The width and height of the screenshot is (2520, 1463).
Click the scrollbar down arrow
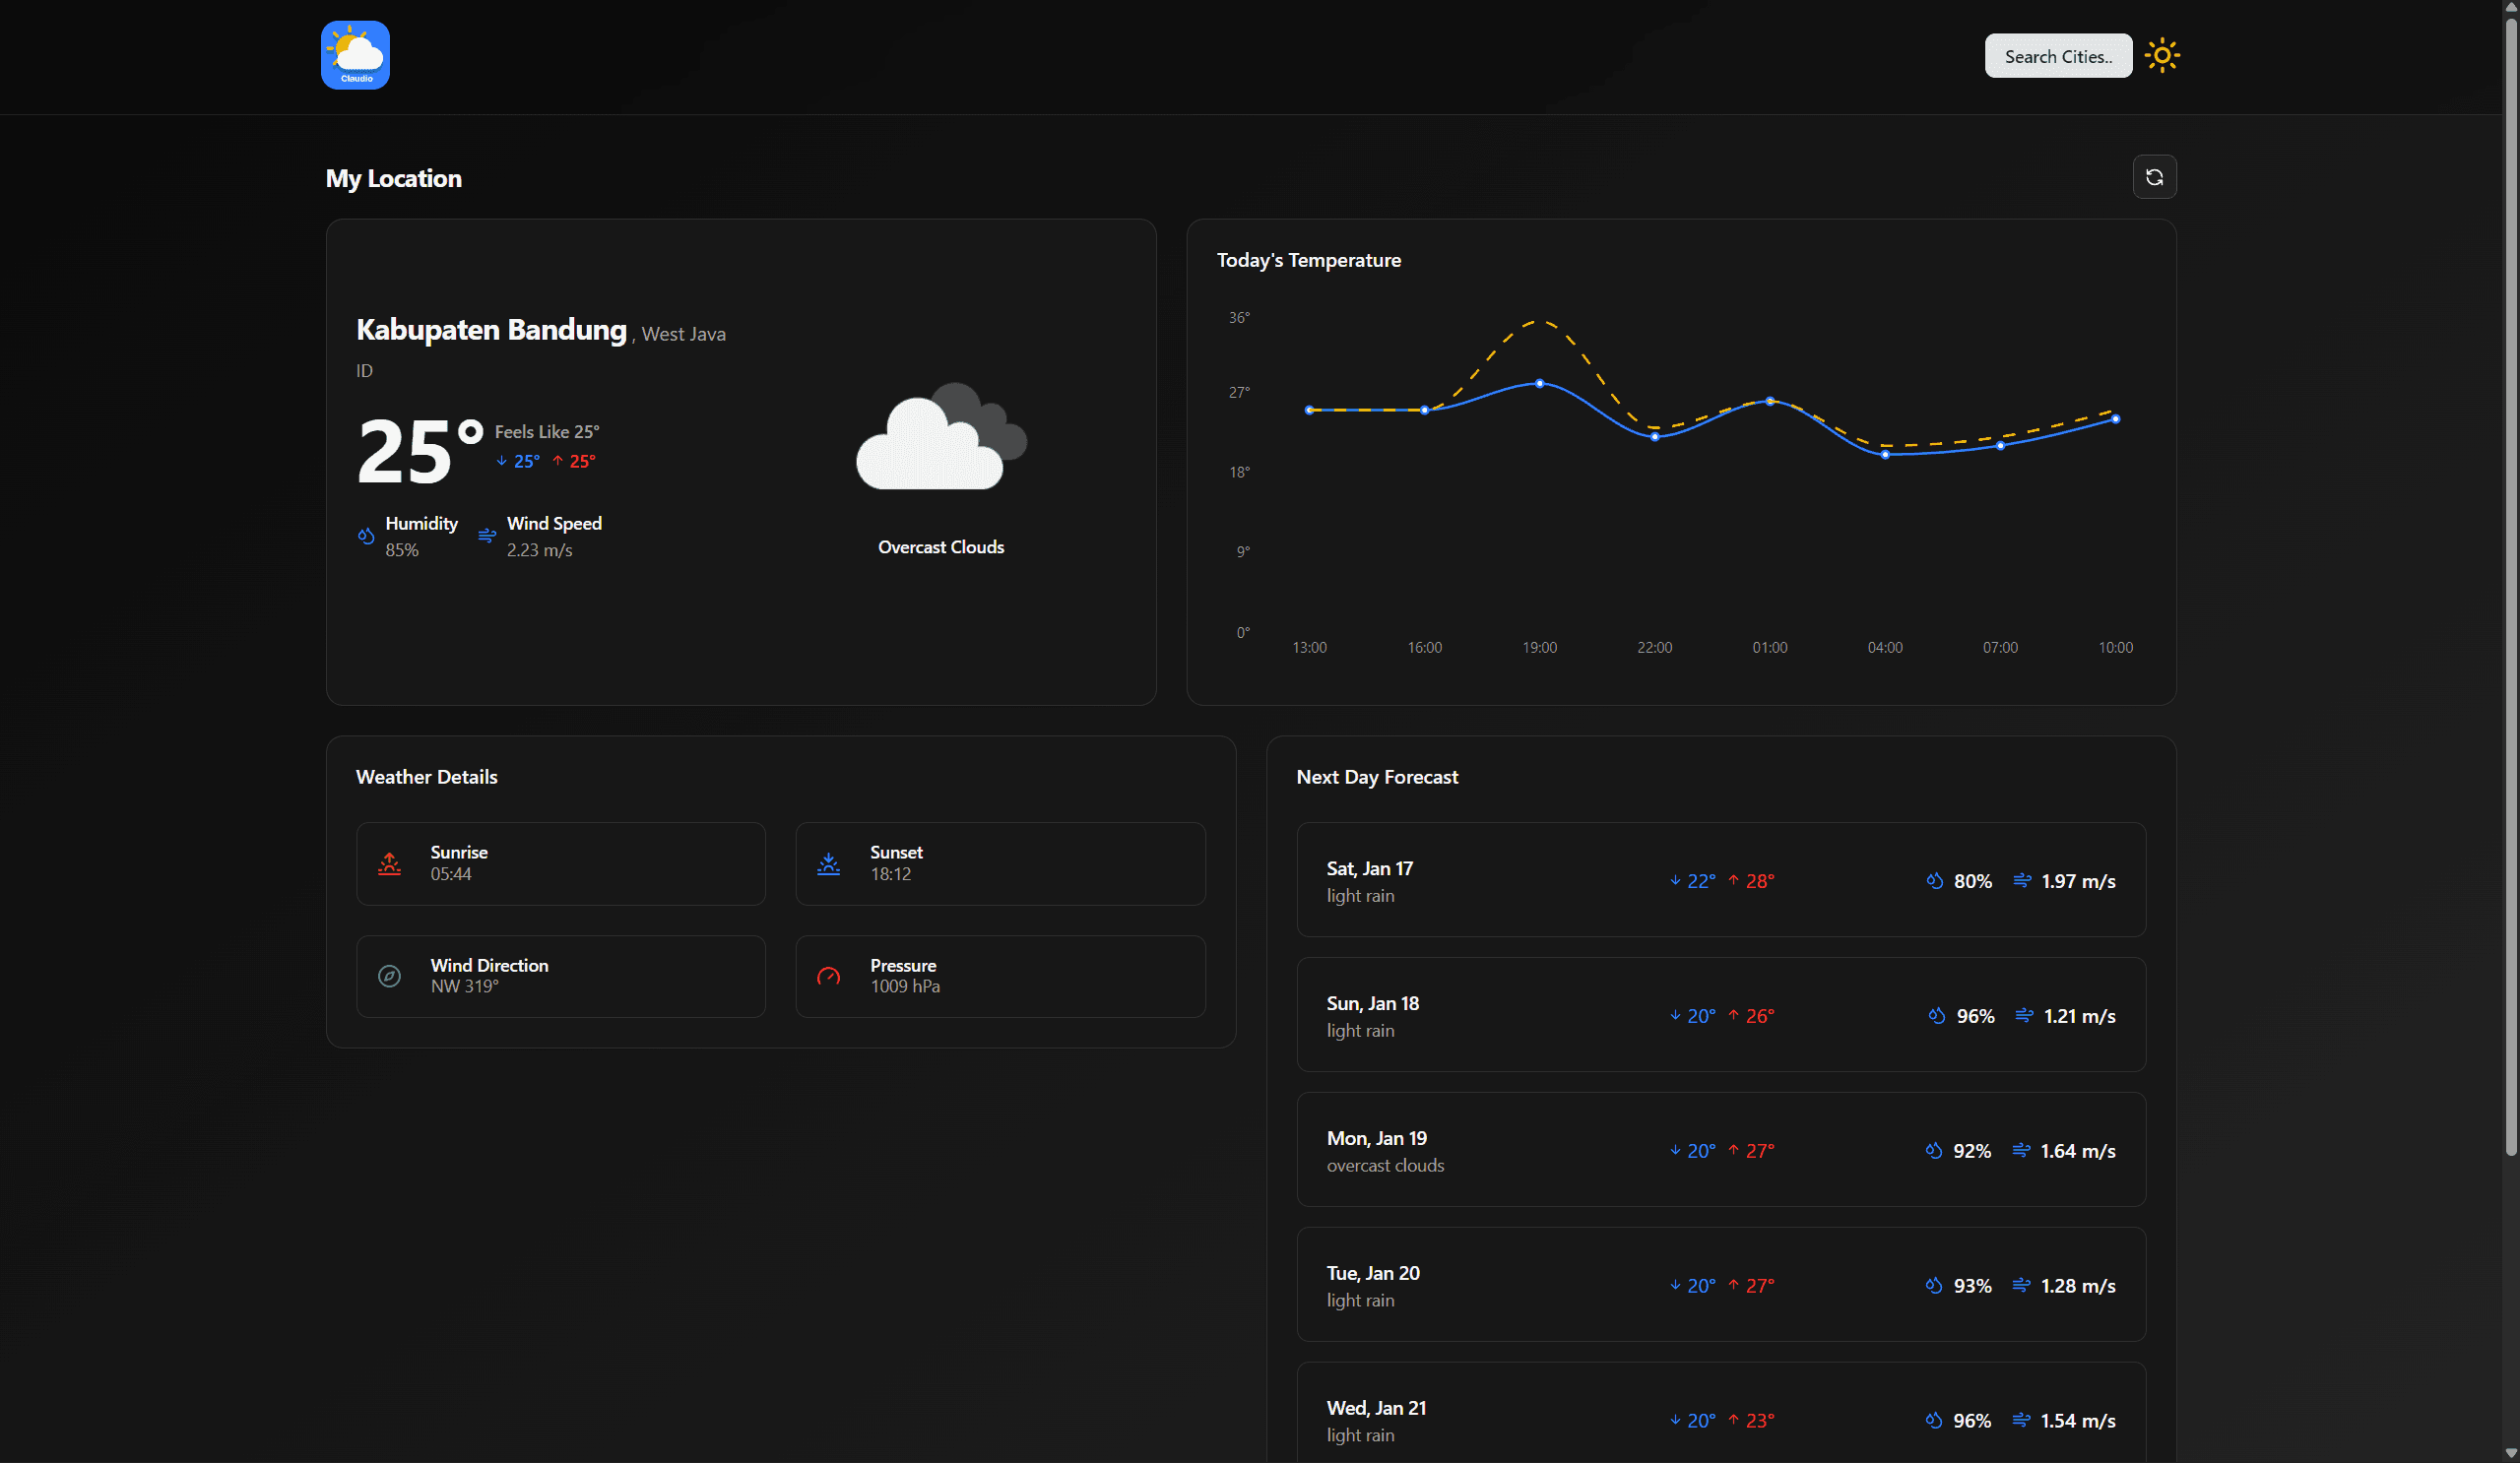click(2510, 1453)
